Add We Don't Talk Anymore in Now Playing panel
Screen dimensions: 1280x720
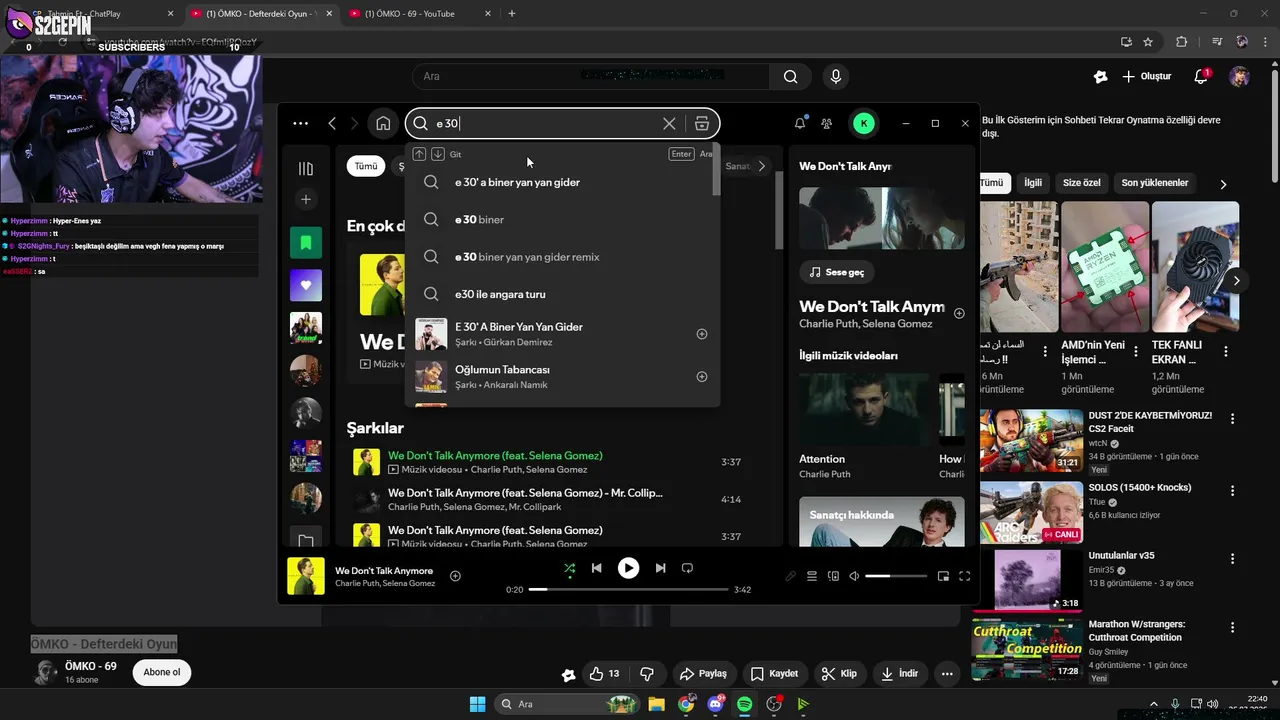pyautogui.click(x=959, y=313)
